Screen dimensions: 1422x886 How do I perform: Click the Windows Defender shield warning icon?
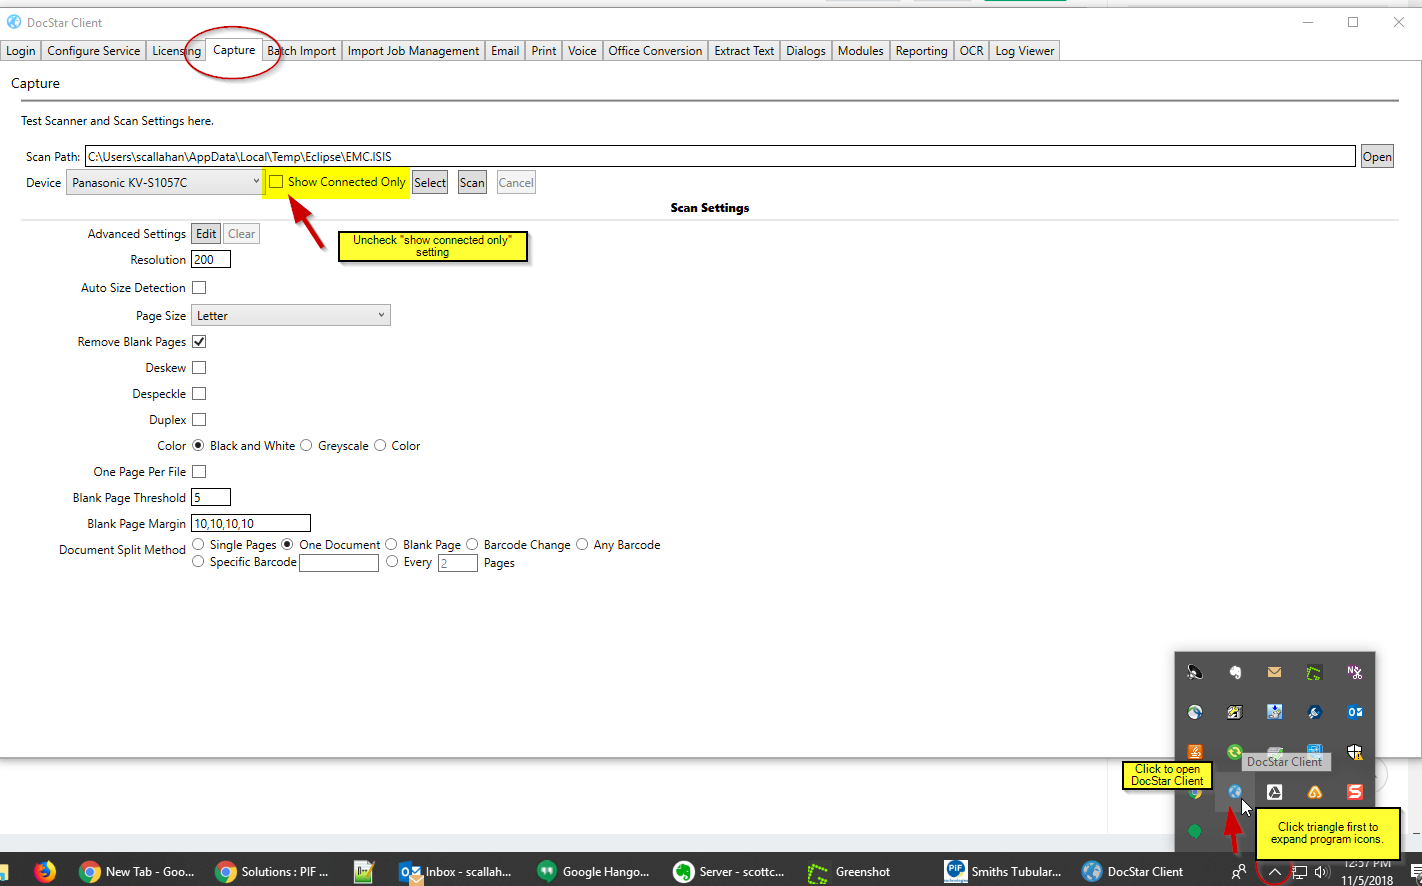pyautogui.click(x=1354, y=752)
